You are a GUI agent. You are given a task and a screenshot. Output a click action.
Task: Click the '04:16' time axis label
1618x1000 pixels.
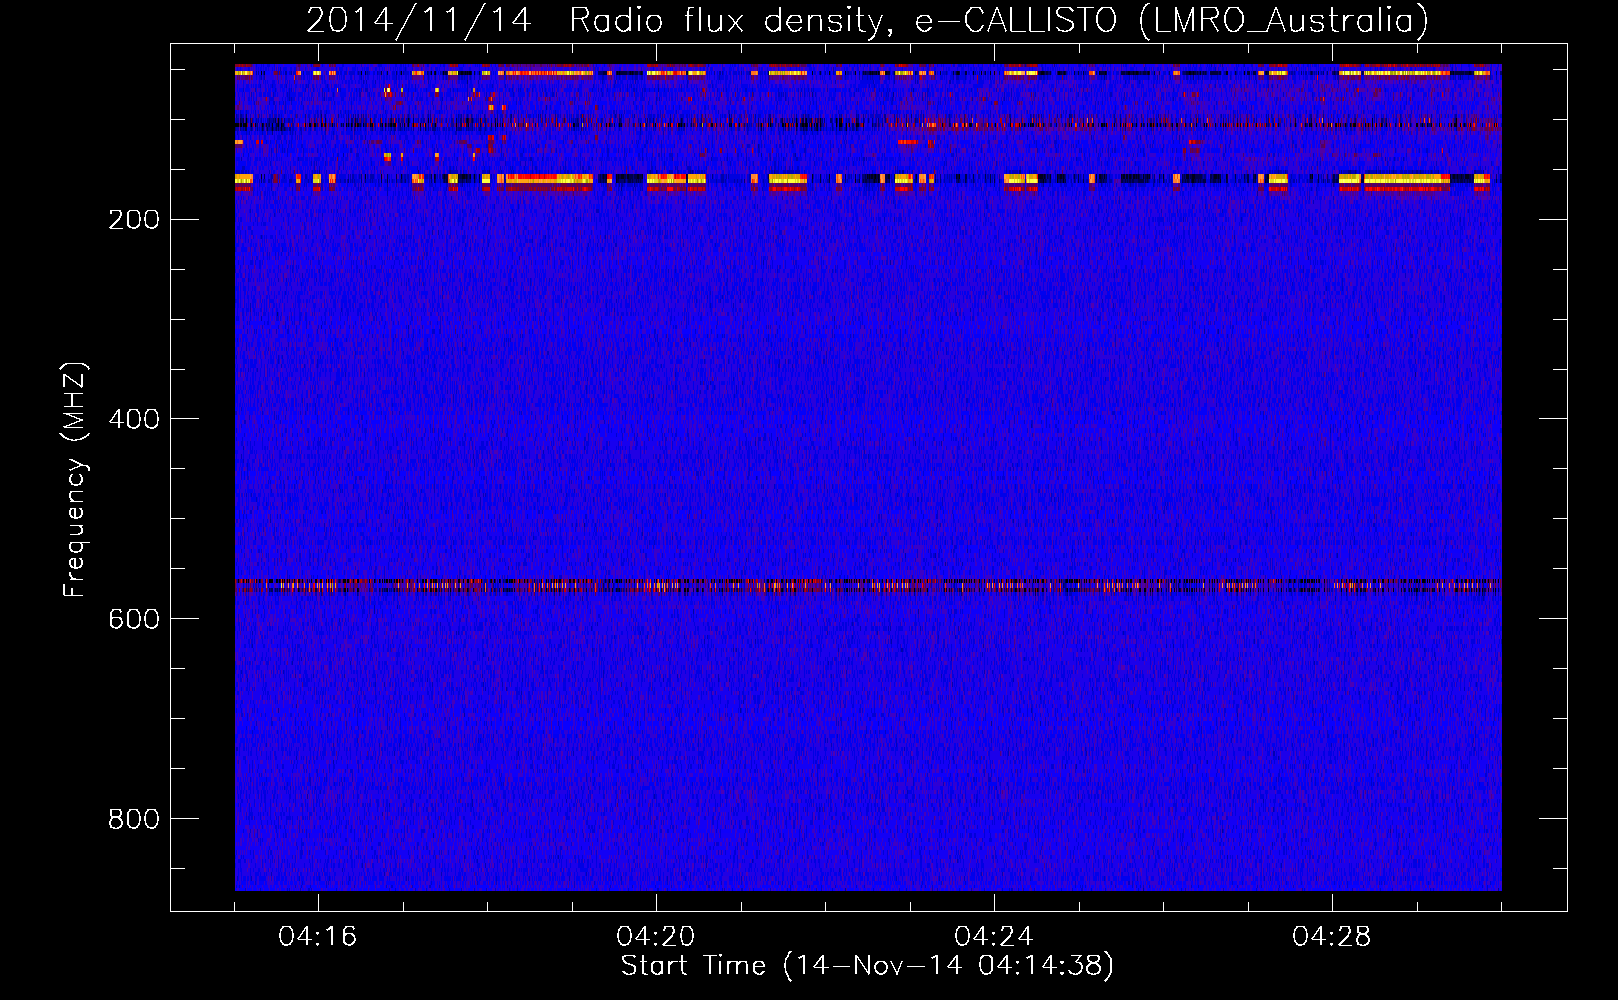pyautogui.click(x=318, y=937)
